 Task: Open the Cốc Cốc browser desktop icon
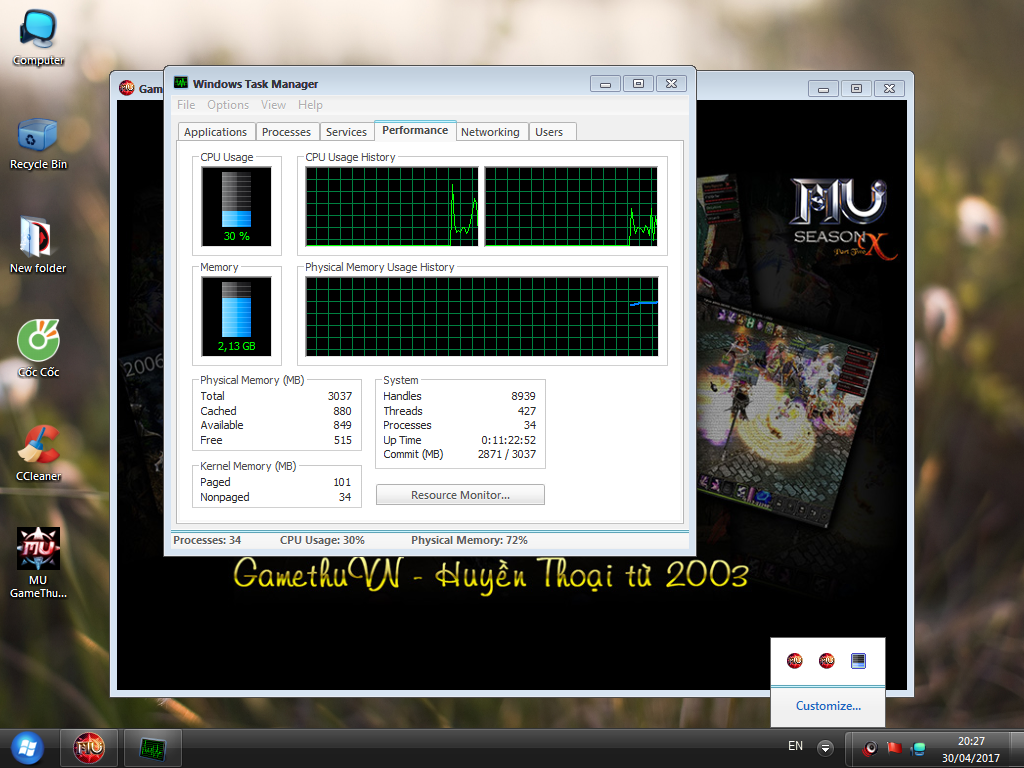(38, 343)
